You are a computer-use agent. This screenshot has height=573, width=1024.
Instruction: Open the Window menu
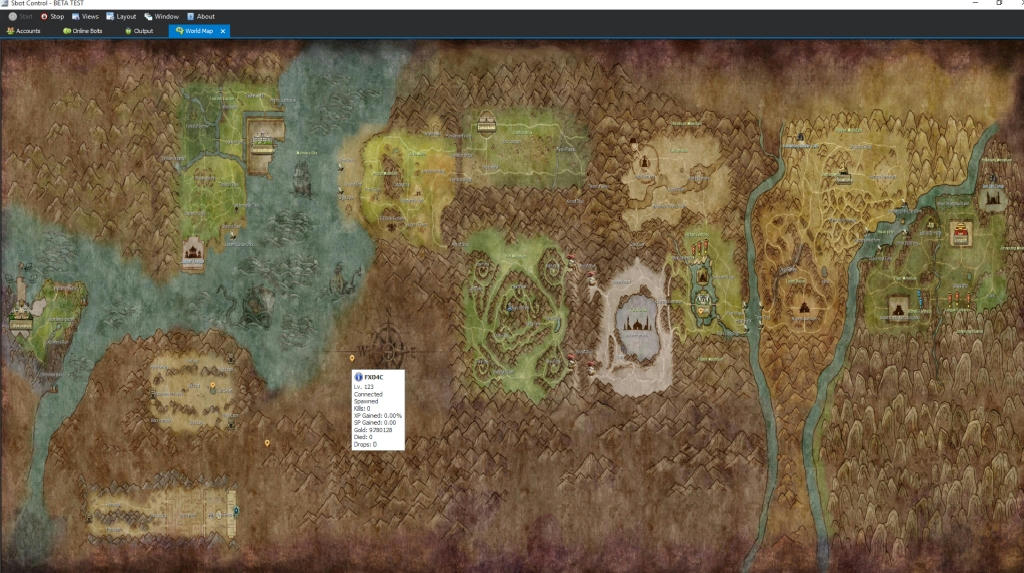tap(161, 16)
